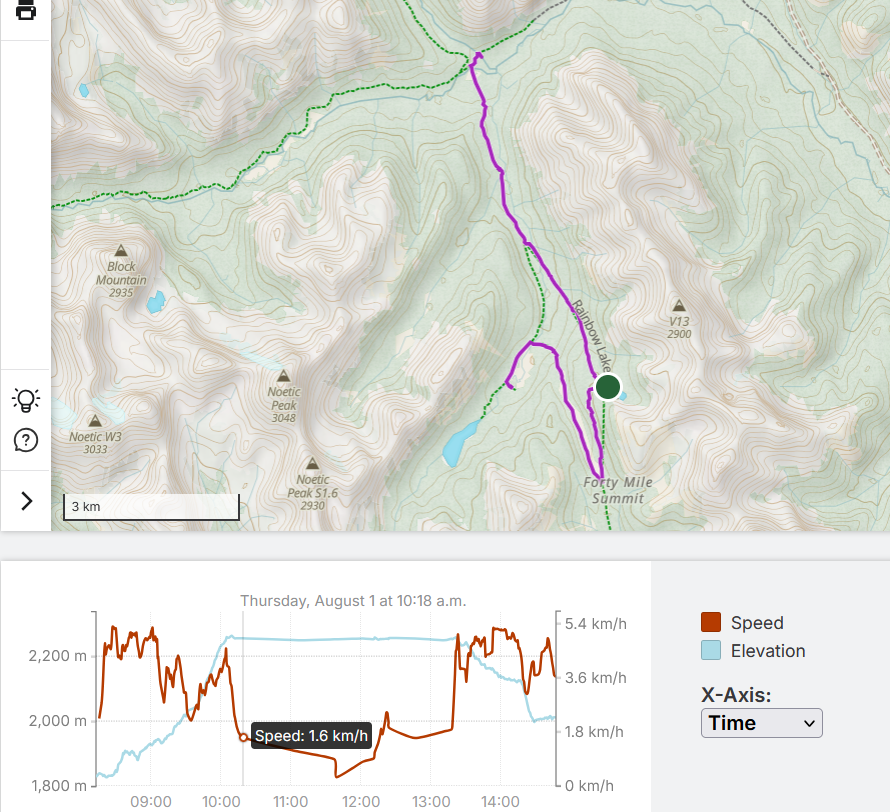This screenshot has width=890, height=812.
Task: Toggle the Elevation series color swatch
Action: coord(711,651)
